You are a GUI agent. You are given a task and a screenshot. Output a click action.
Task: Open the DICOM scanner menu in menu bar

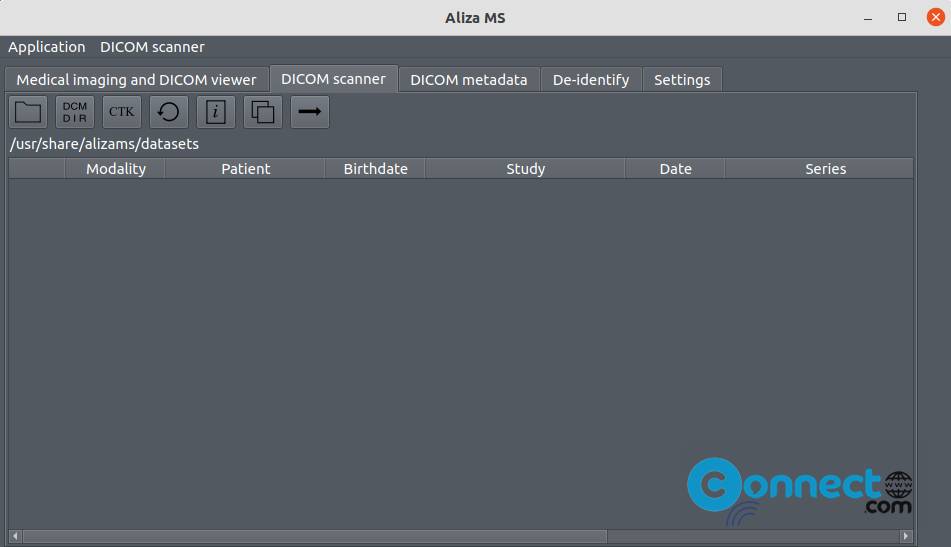click(x=152, y=47)
